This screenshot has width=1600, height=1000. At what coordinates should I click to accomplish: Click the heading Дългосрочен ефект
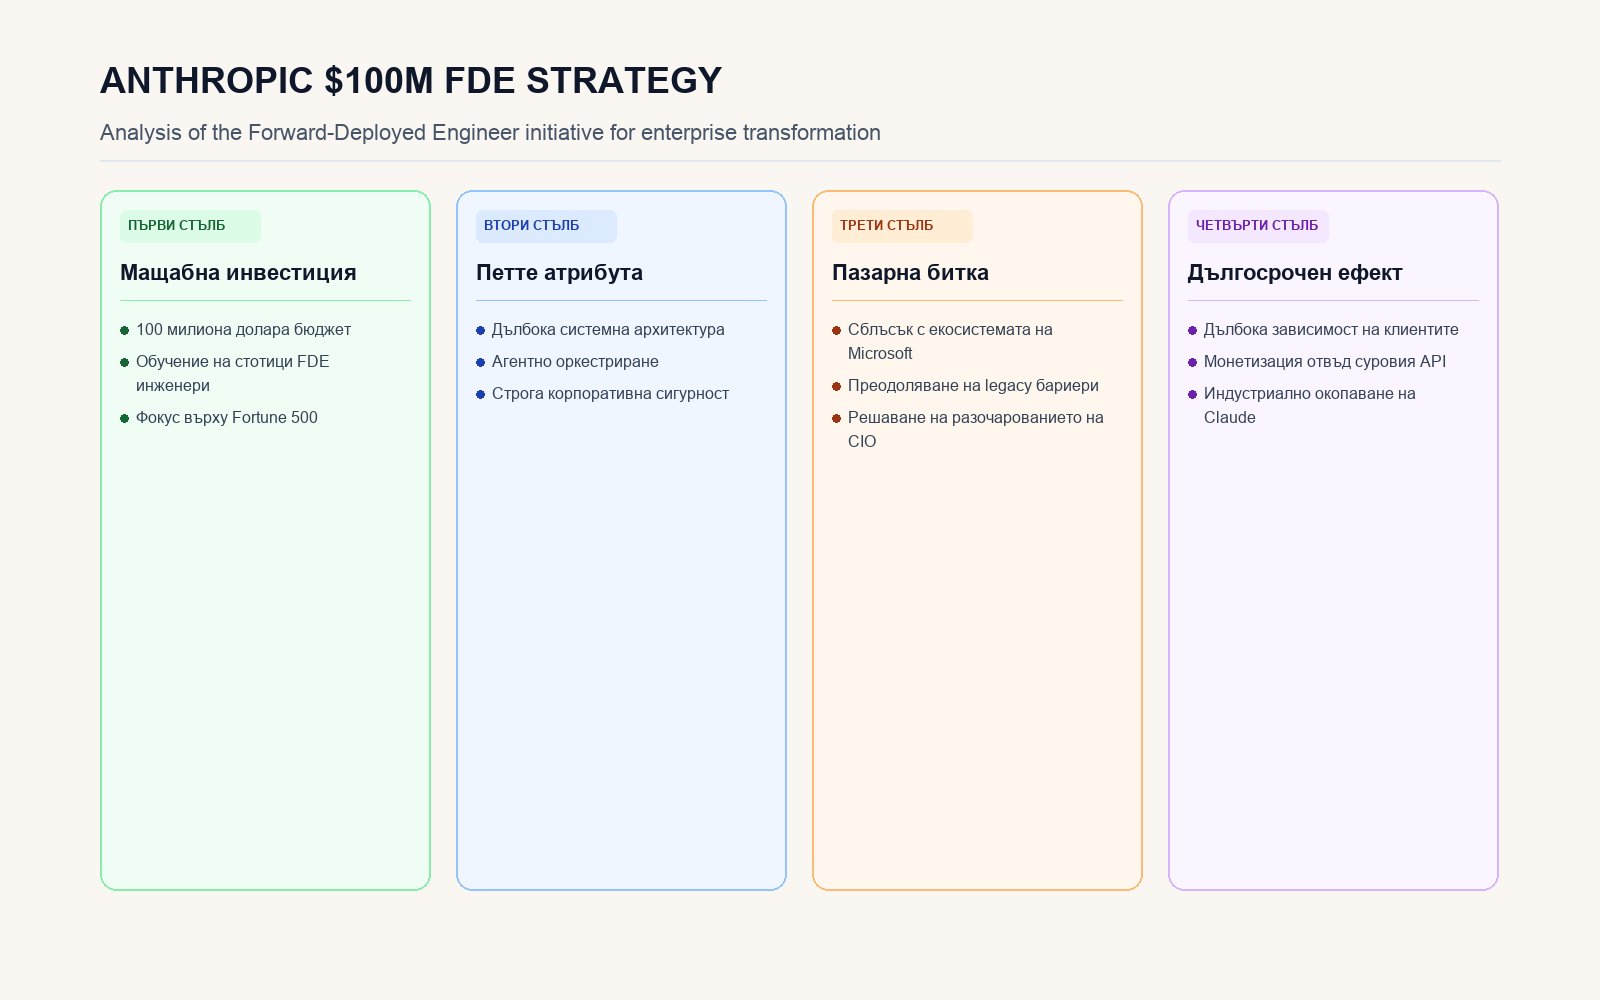pos(1295,273)
